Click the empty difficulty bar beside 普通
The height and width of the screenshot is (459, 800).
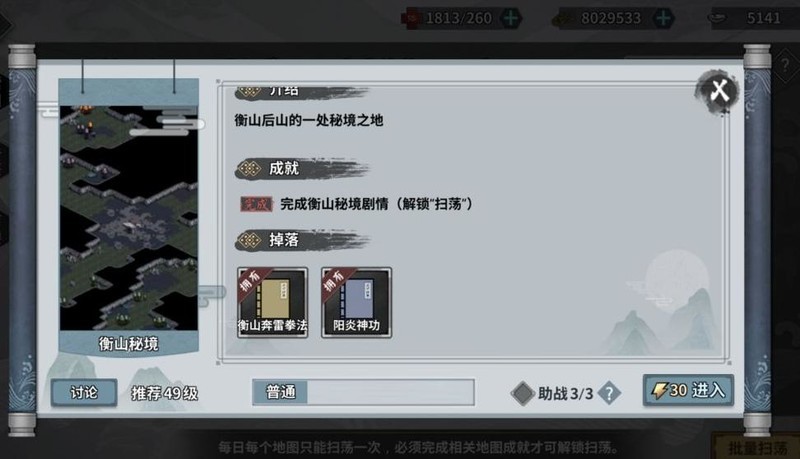[390, 392]
